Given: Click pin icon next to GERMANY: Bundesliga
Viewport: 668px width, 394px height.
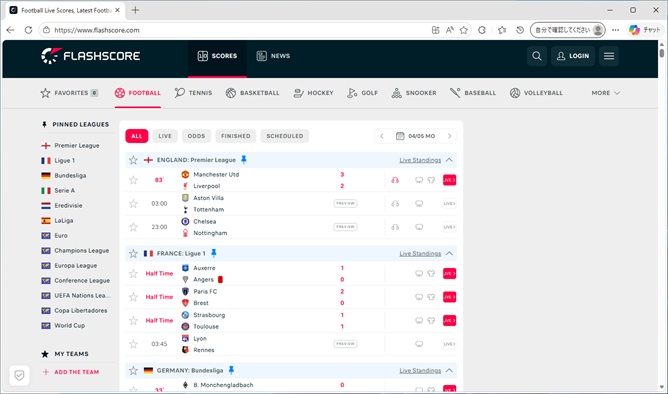Looking at the screenshot, I should click(x=231, y=370).
